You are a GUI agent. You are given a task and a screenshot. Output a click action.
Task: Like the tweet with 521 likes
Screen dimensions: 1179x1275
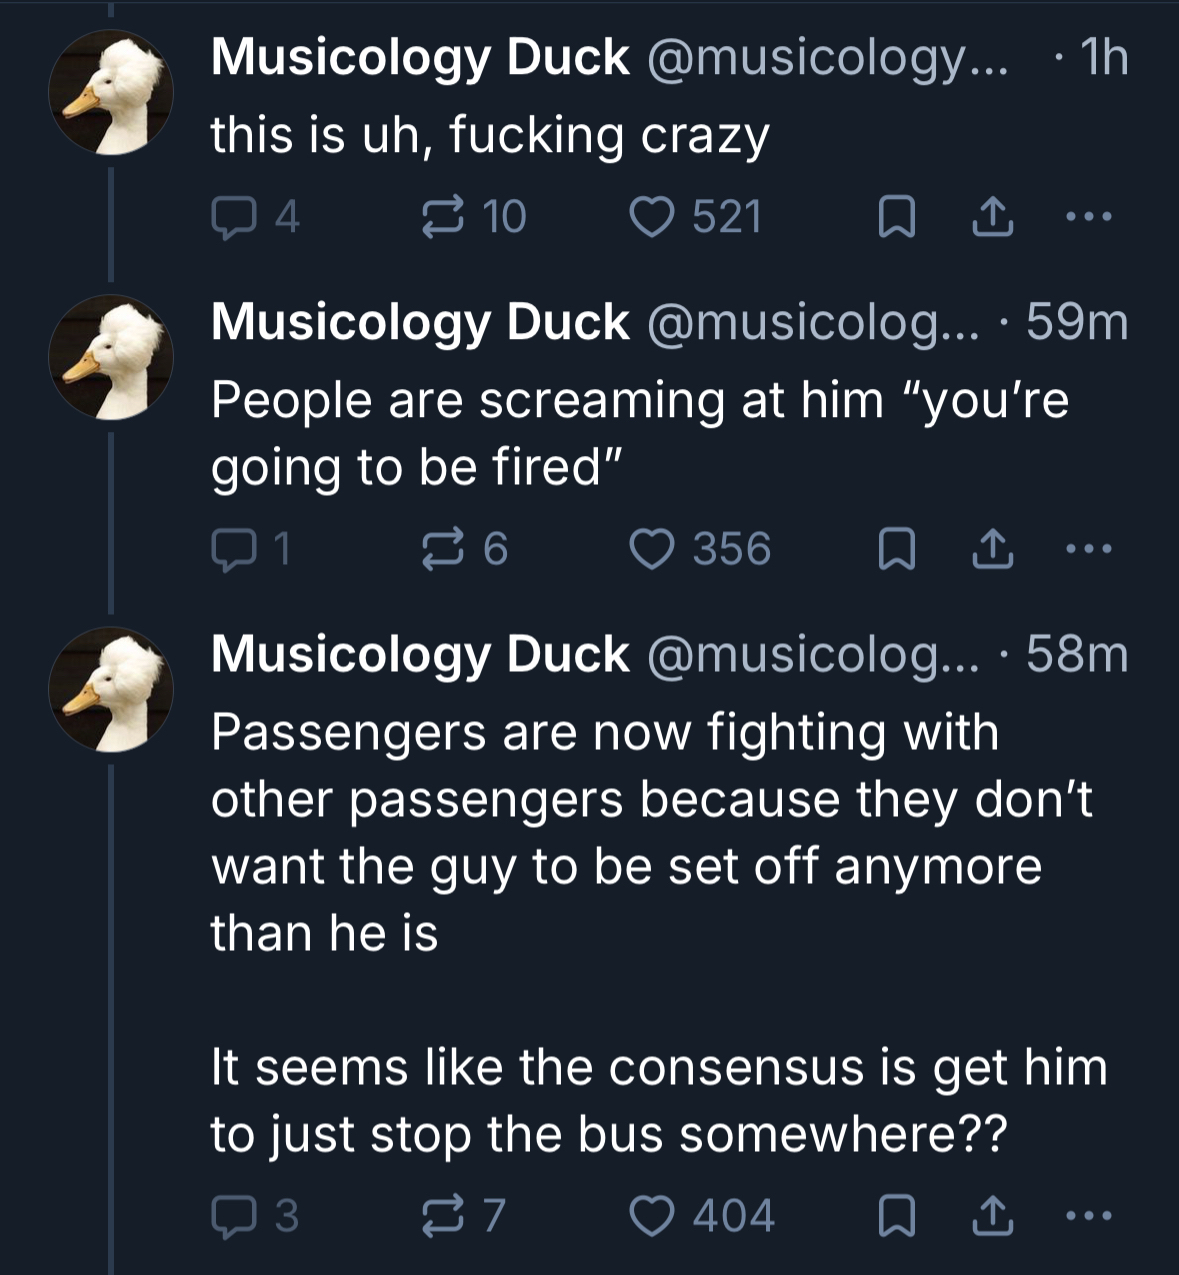(652, 217)
